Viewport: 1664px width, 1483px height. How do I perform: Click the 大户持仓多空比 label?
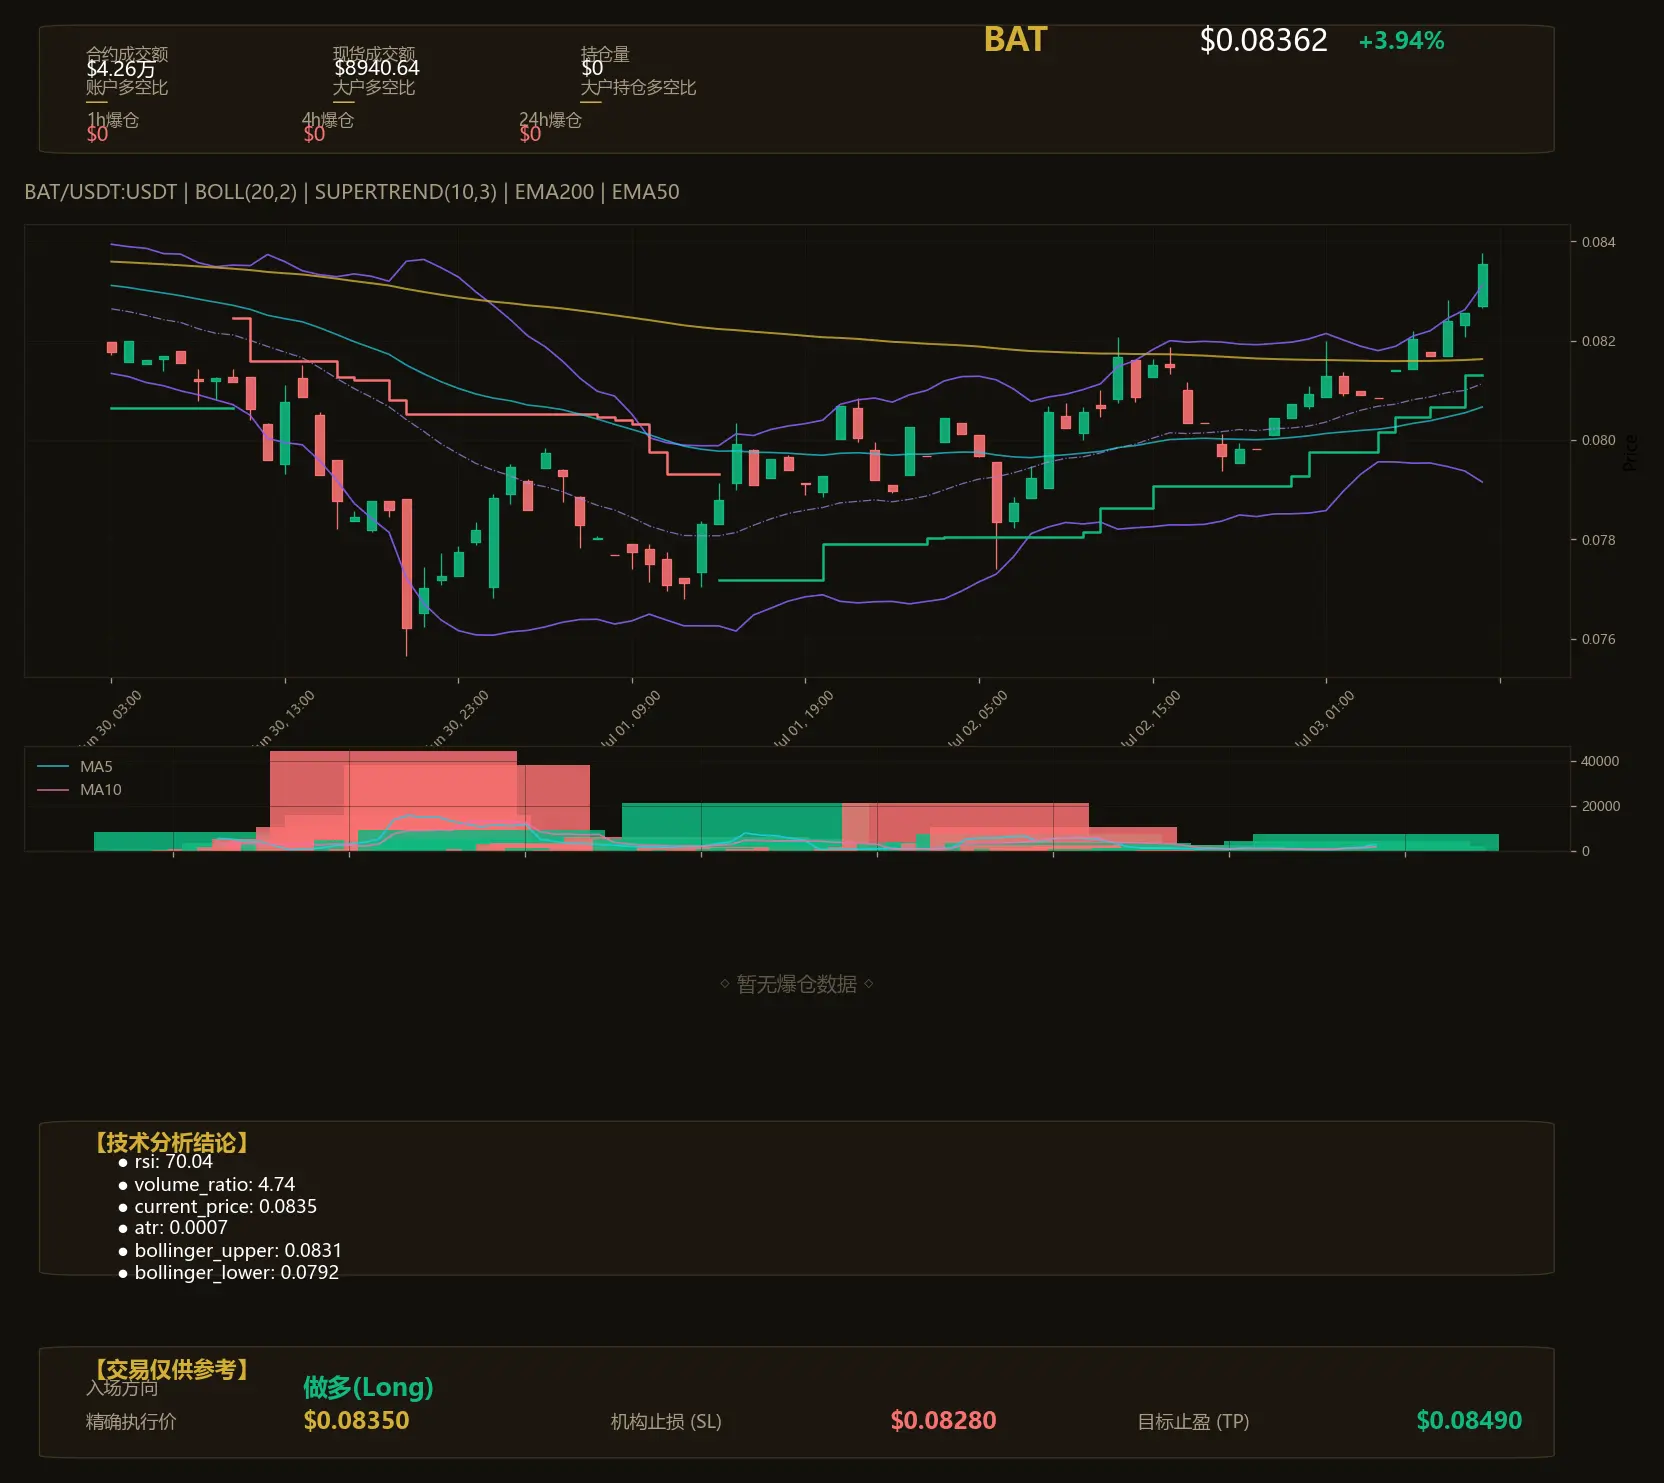click(638, 87)
